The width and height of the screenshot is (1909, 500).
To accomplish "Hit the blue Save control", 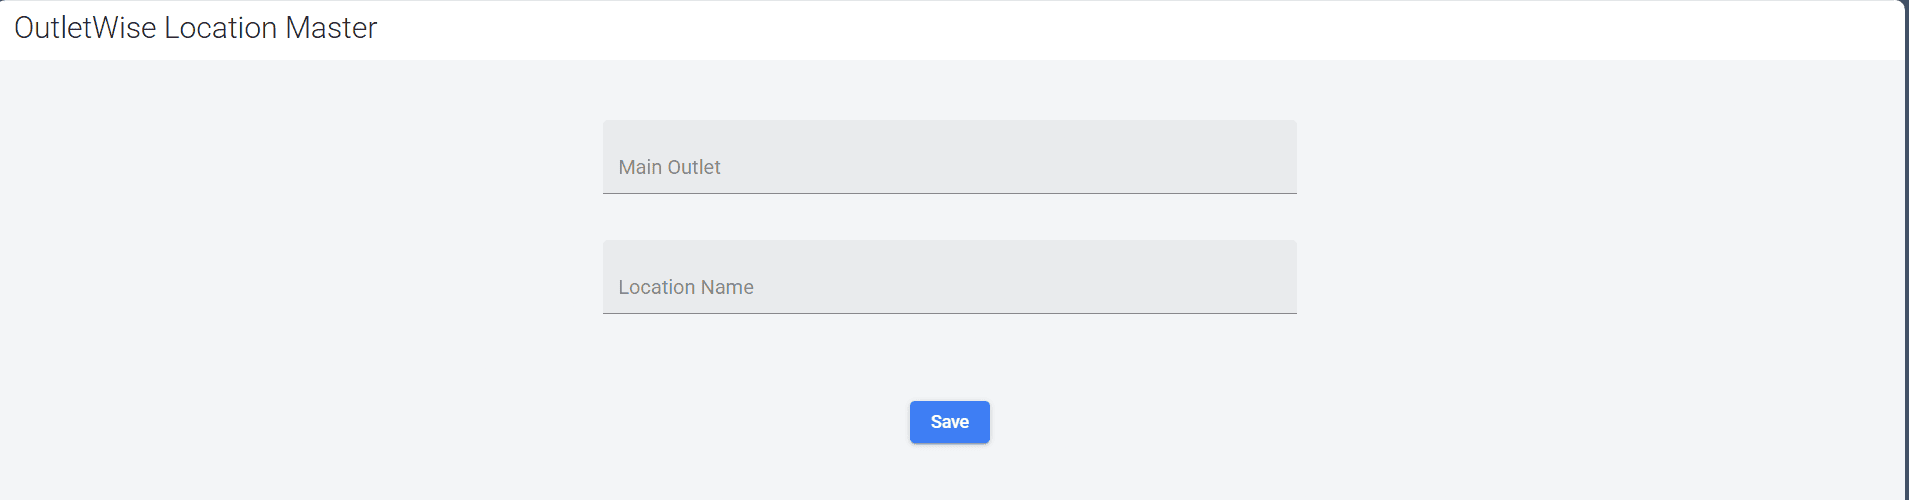I will [x=949, y=422].
